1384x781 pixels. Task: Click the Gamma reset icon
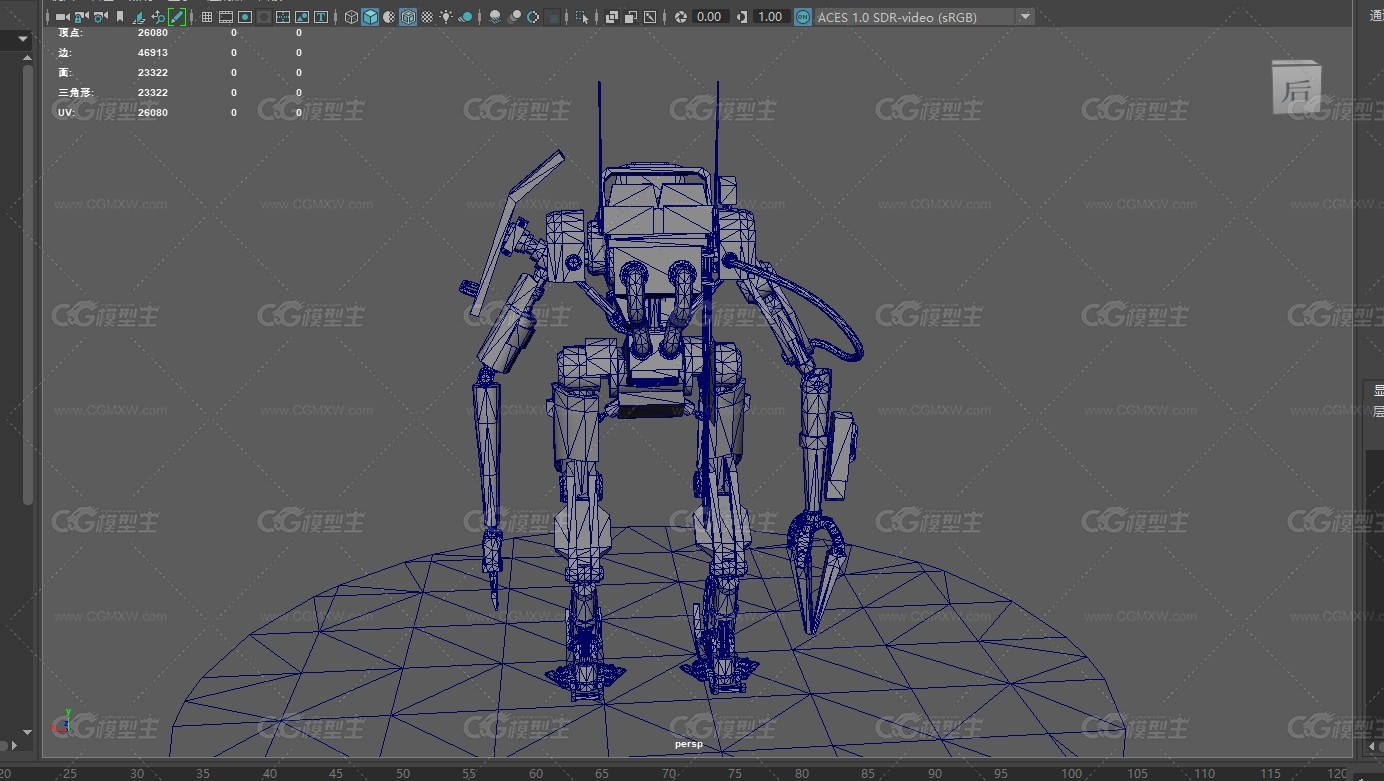pyautogui.click(x=741, y=17)
